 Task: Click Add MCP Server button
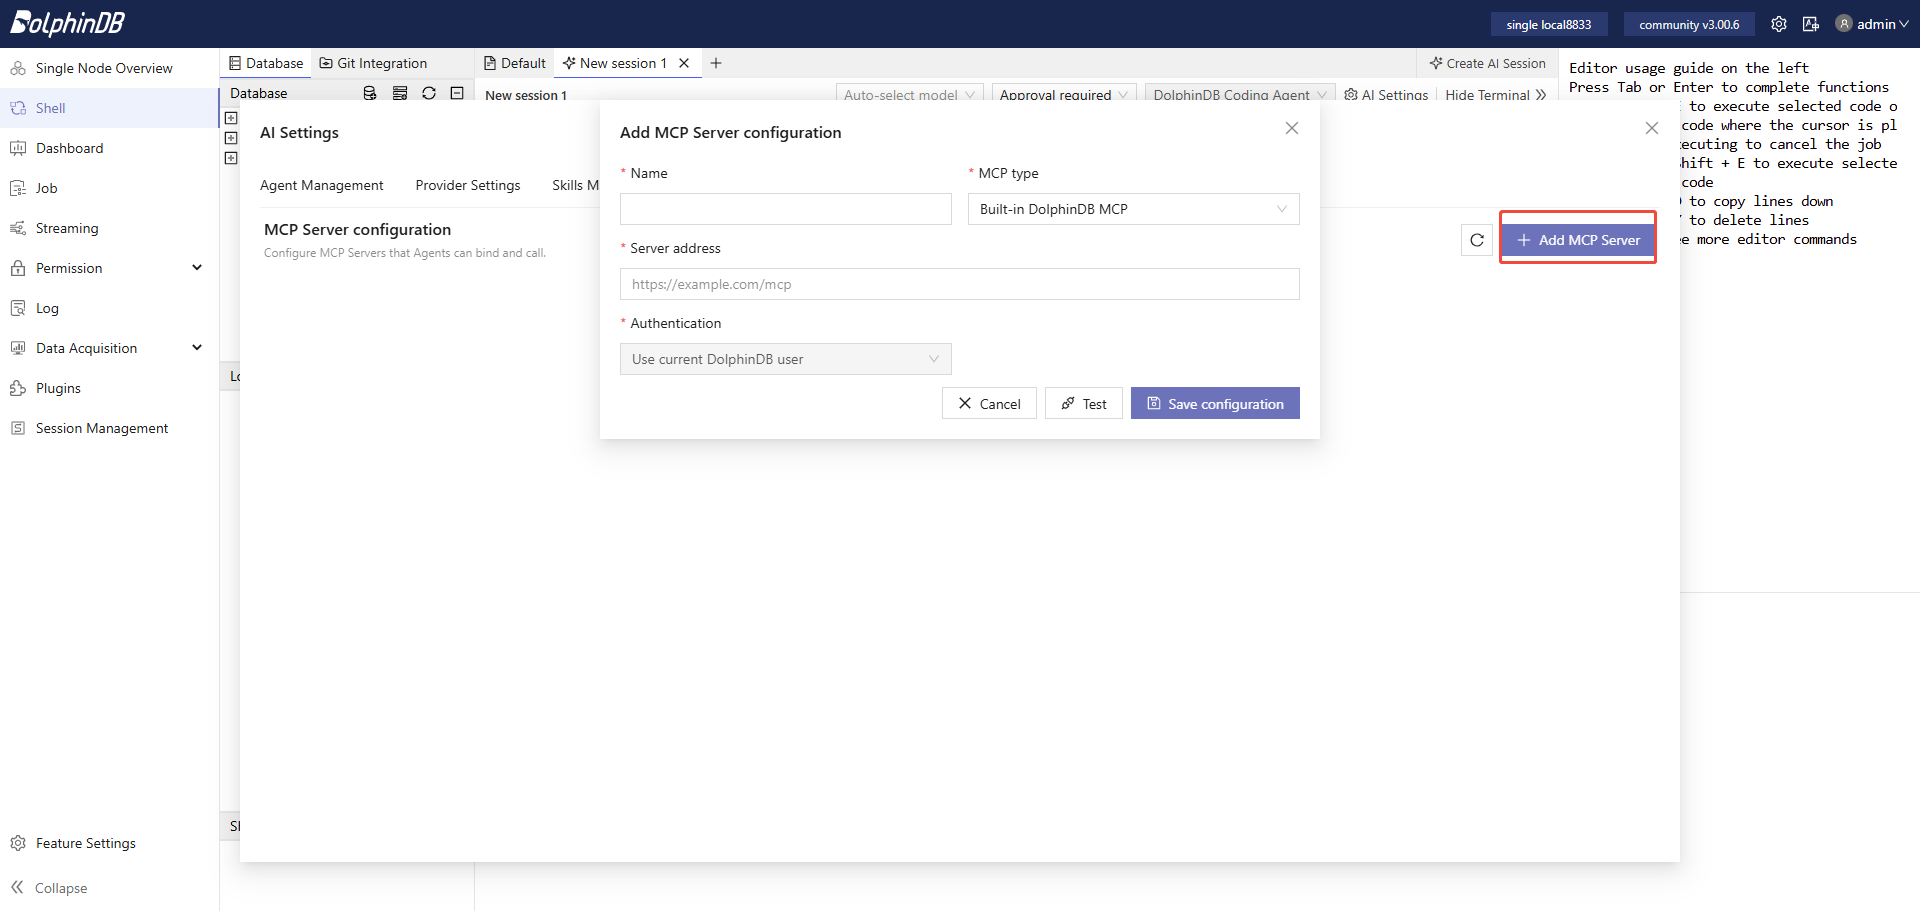1578,240
